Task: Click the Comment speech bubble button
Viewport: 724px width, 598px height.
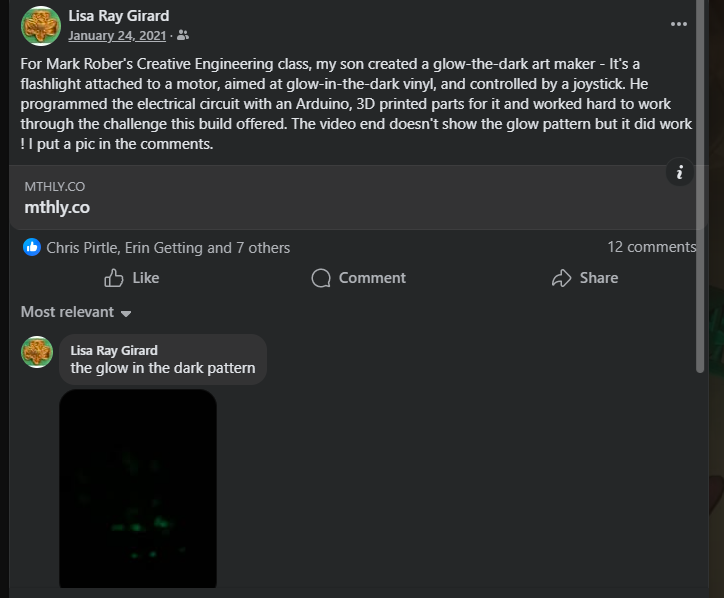Action: (358, 278)
